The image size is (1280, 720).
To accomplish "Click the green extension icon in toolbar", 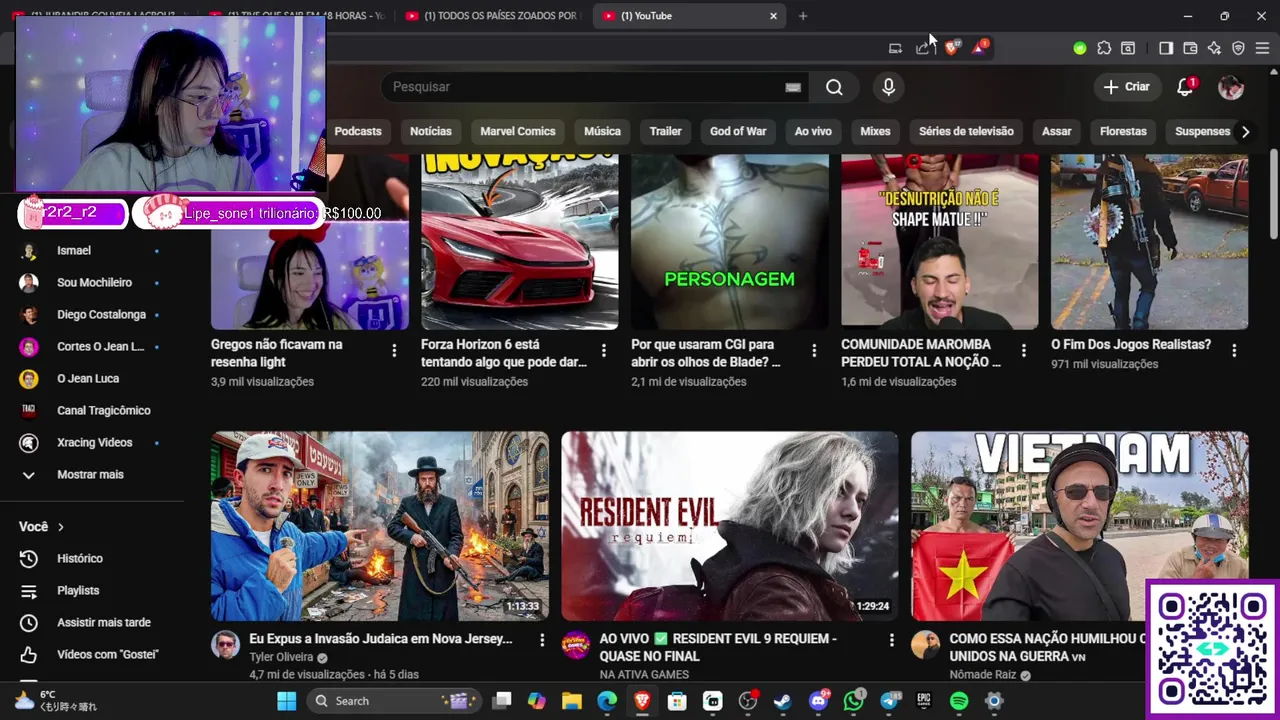I will [1080, 48].
